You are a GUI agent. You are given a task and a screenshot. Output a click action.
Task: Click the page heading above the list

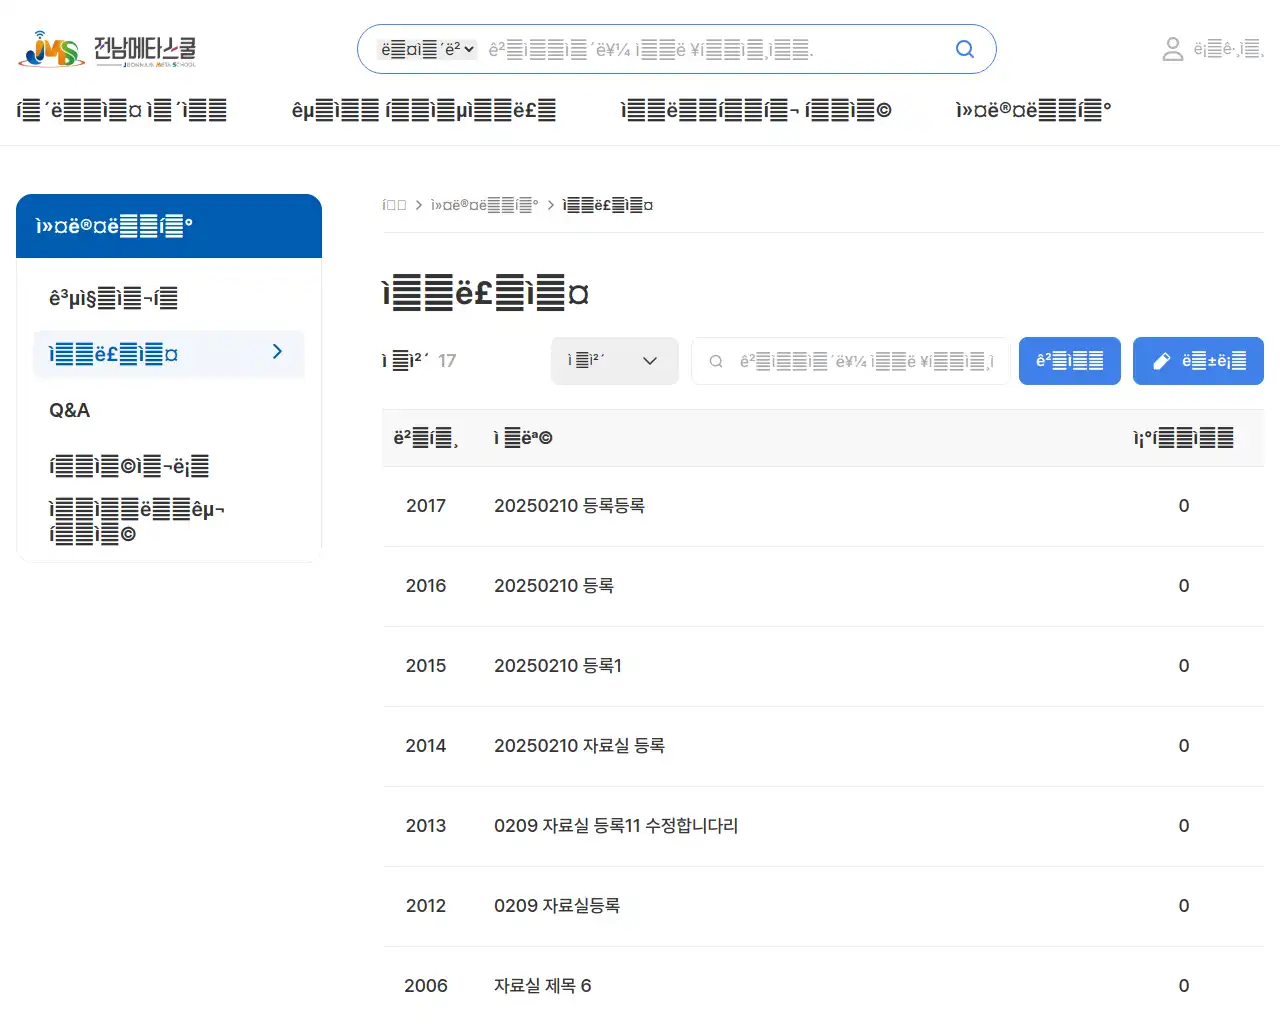[485, 294]
